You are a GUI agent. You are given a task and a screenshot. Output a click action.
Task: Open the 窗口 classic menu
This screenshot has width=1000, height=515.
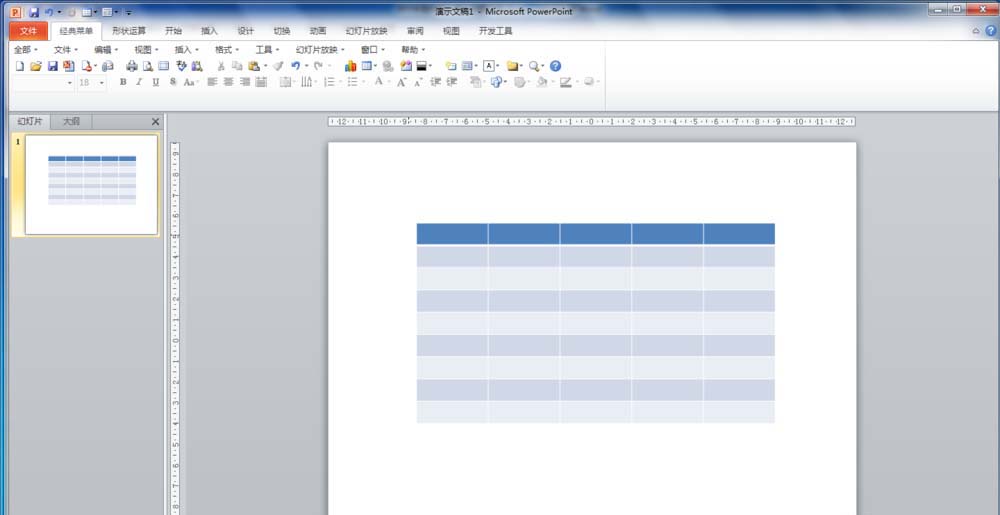pyautogui.click(x=373, y=50)
